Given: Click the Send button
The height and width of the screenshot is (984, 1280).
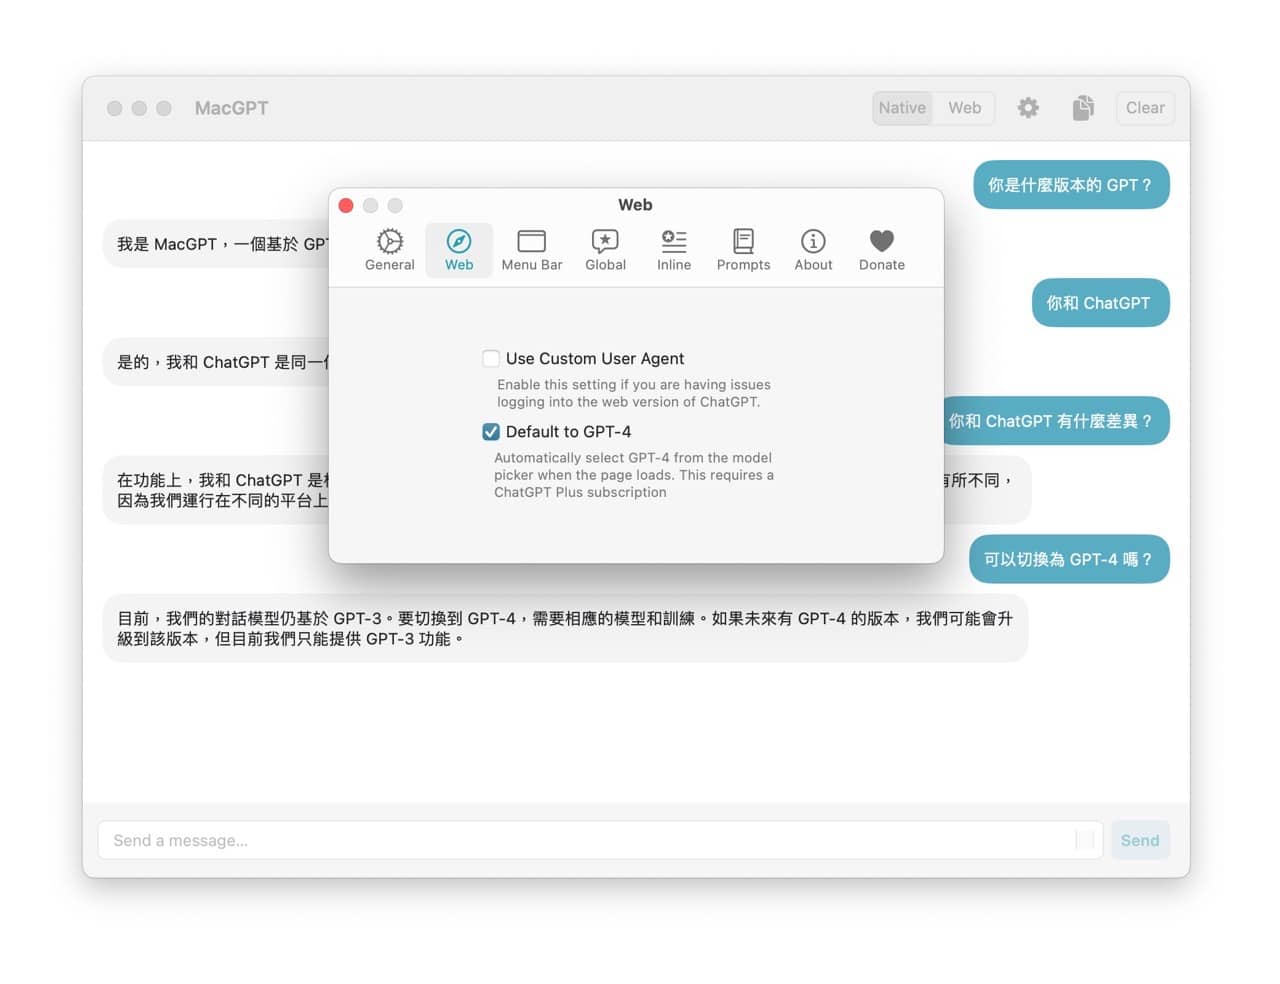Looking at the screenshot, I should coord(1140,840).
